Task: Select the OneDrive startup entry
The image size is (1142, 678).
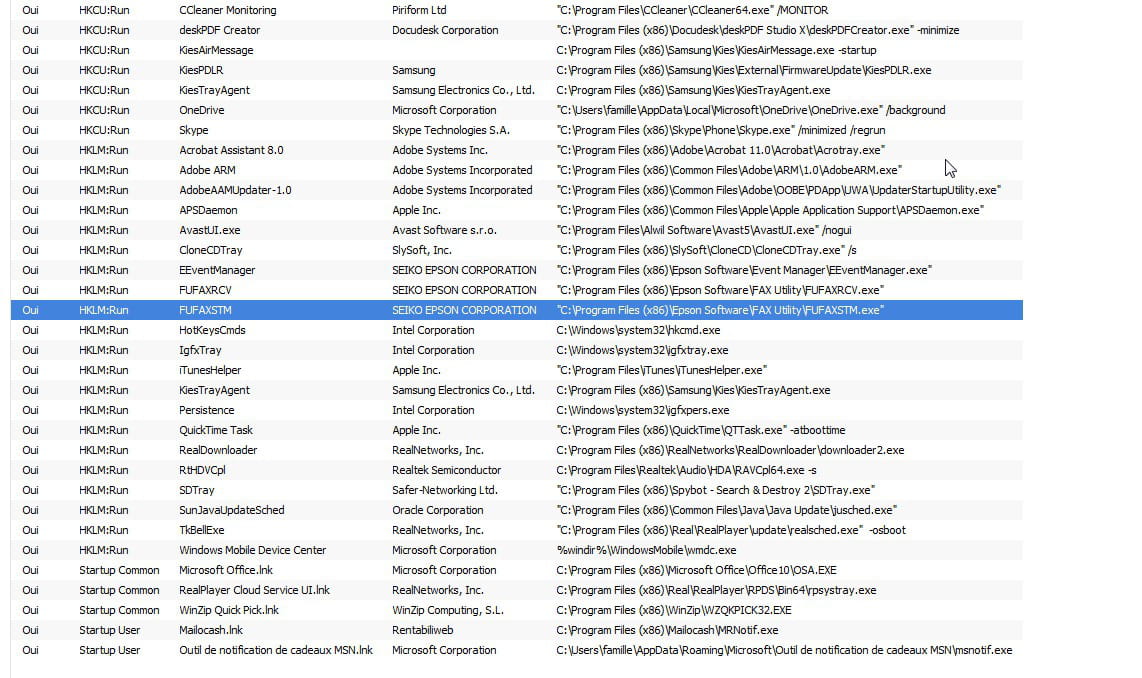Action: (202, 110)
